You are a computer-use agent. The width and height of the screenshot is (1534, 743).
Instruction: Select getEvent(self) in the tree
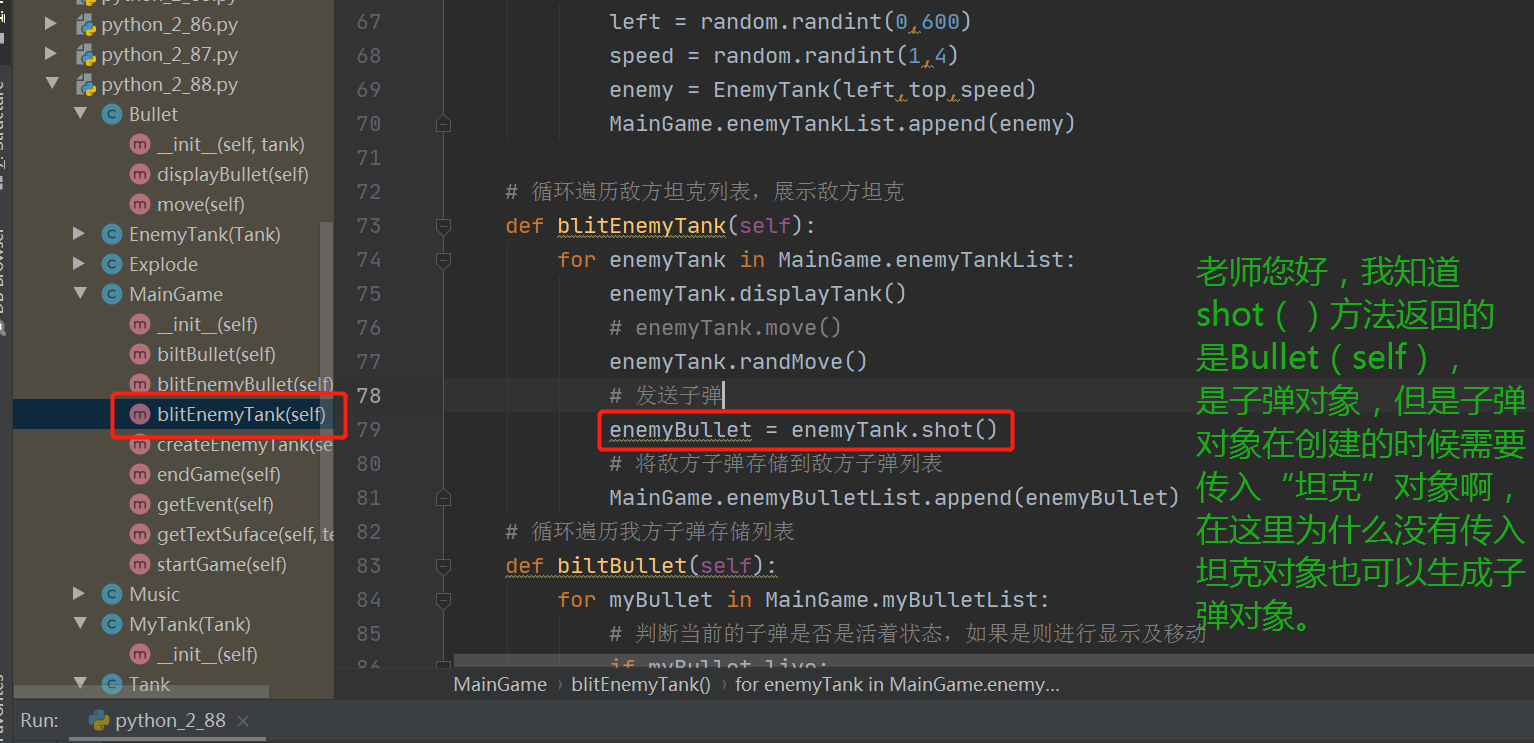[x=215, y=505]
